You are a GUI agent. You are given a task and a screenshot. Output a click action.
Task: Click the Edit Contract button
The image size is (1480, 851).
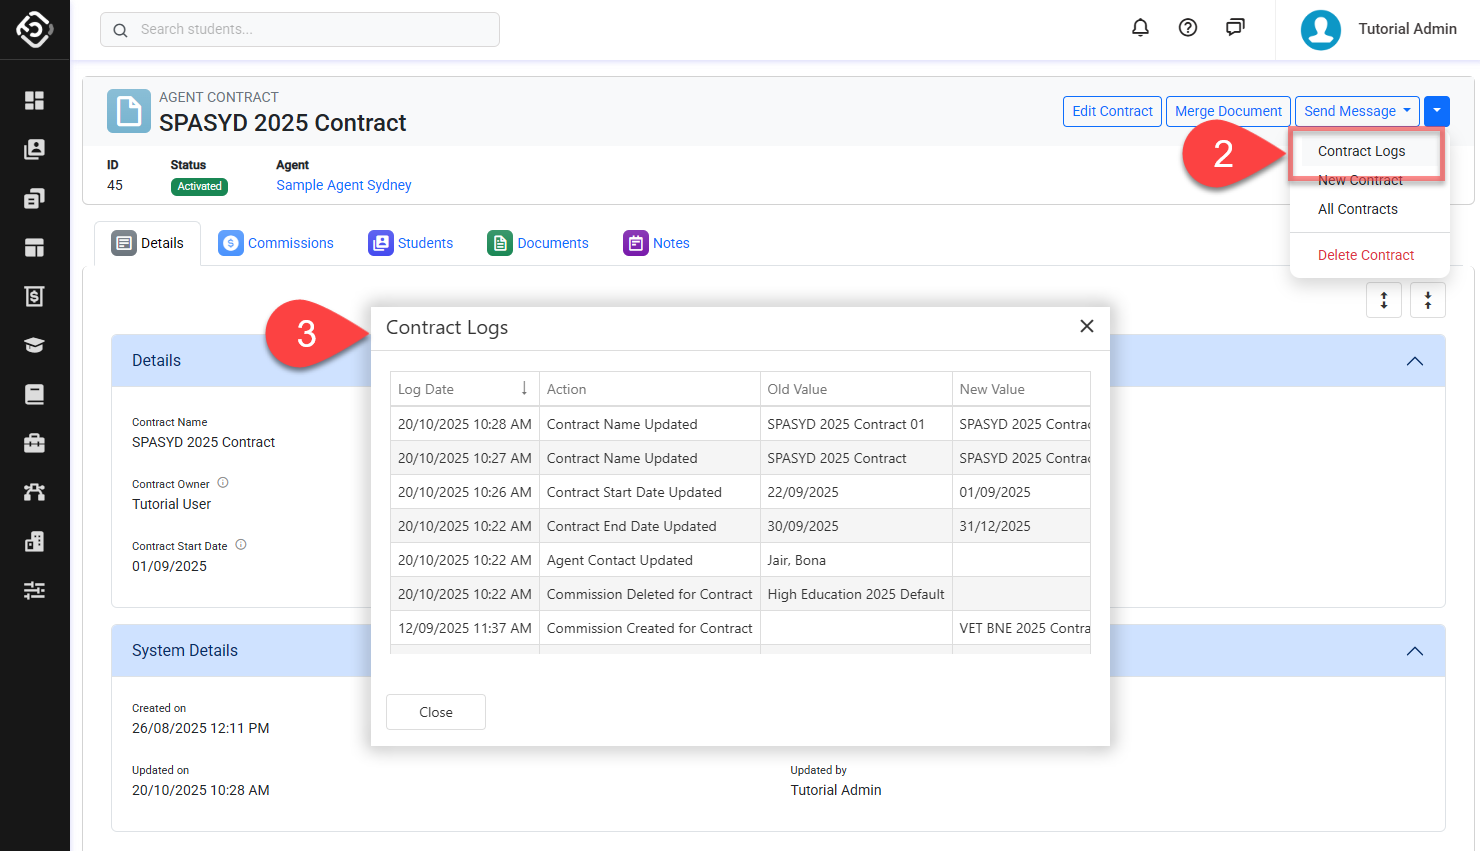(1112, 111)
